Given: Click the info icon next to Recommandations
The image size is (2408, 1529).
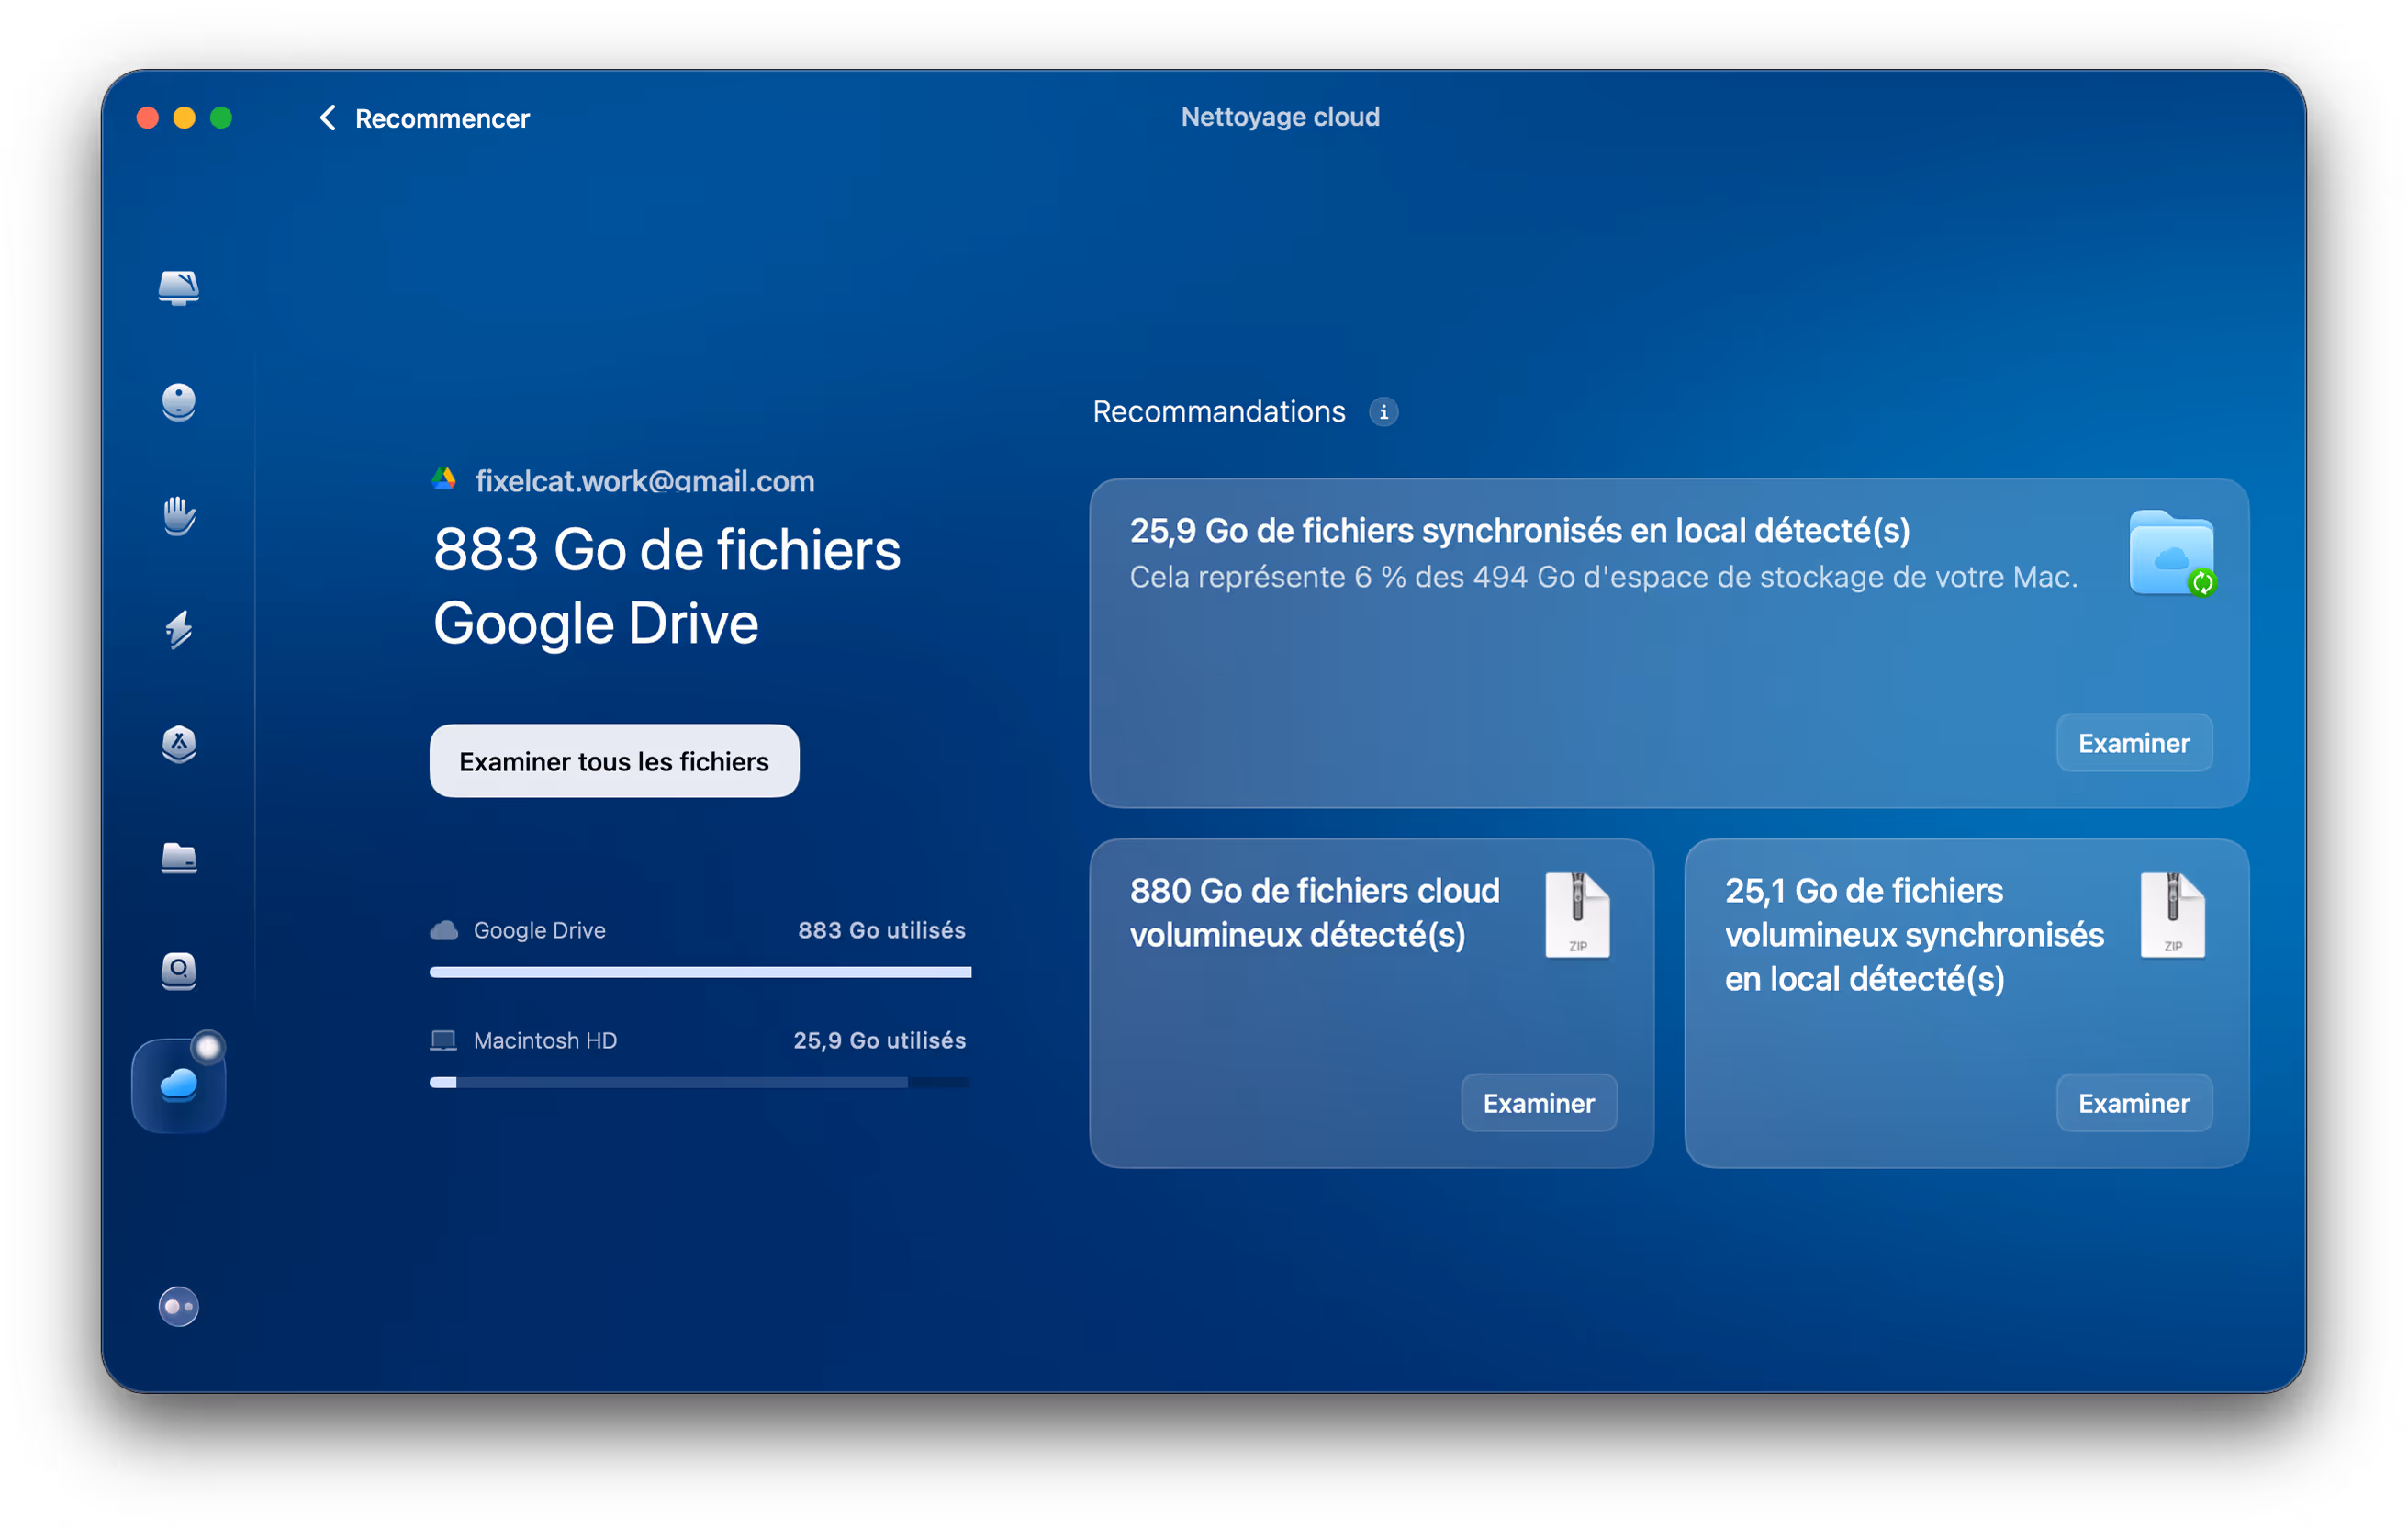Looking at the screenshot, I should click(1384, 412).
